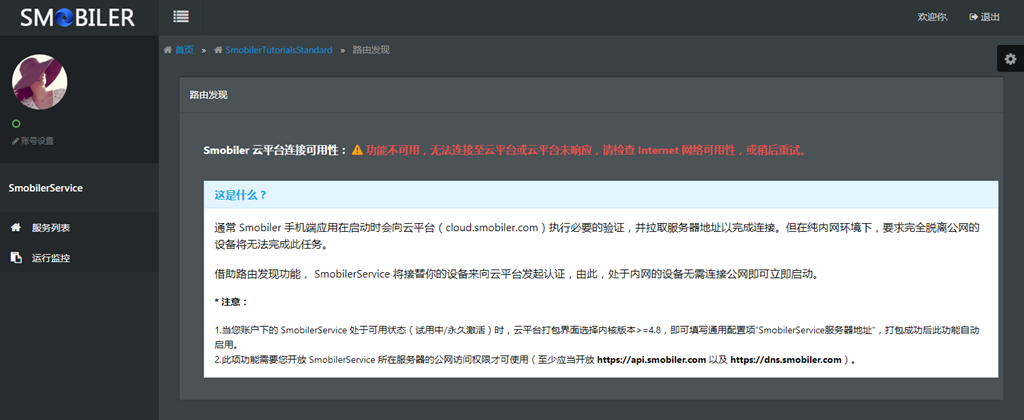This screenshot has width=1024, height=420.
Task: Click the home icon before SmobilerTutorialsStandard
Action: (218, 50)
